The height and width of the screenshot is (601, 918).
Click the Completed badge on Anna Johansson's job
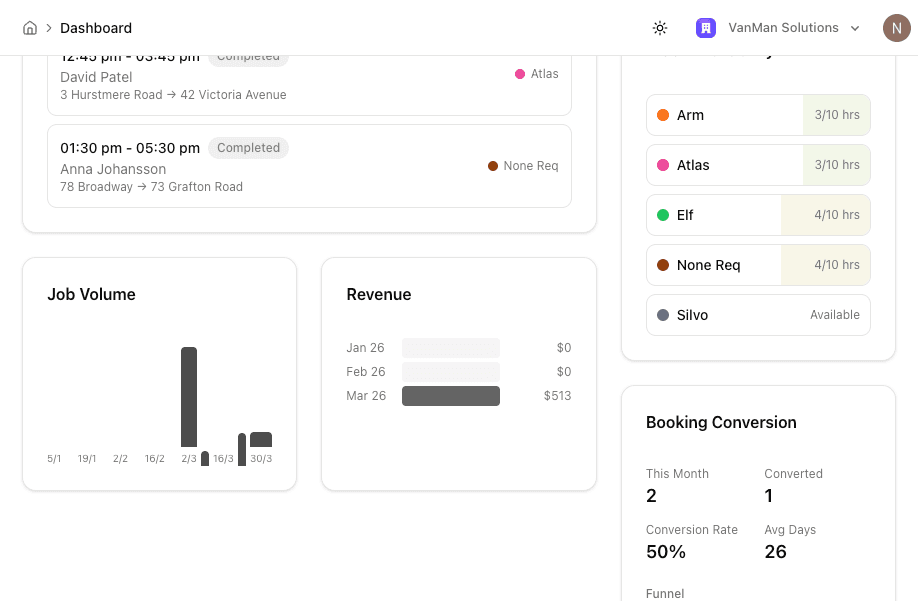pyautogui.click(x=248, y=148)
